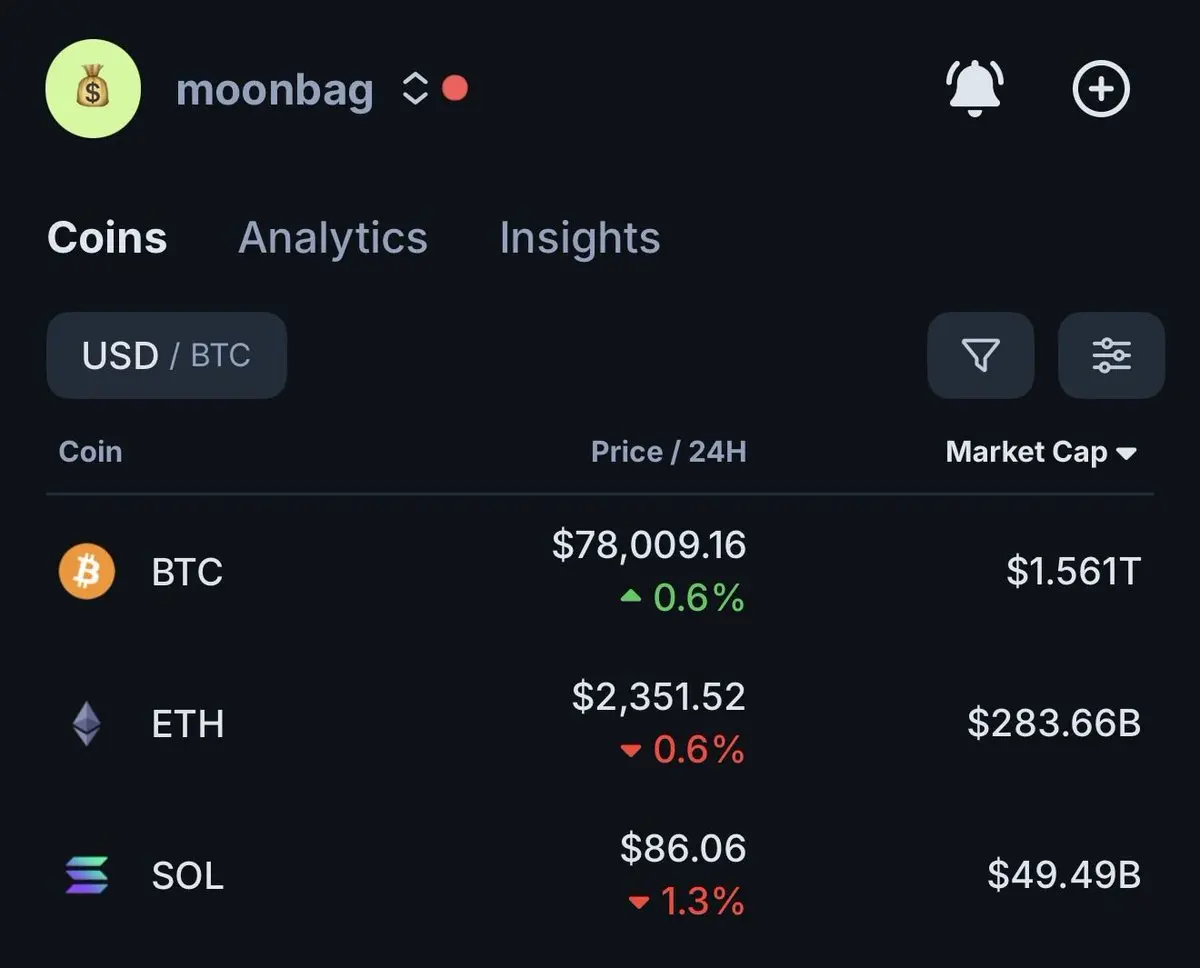The width and height of the screenshot is (1200, 968).
Task: Toggle the USD / BTC currency switch
Action: 166,356
